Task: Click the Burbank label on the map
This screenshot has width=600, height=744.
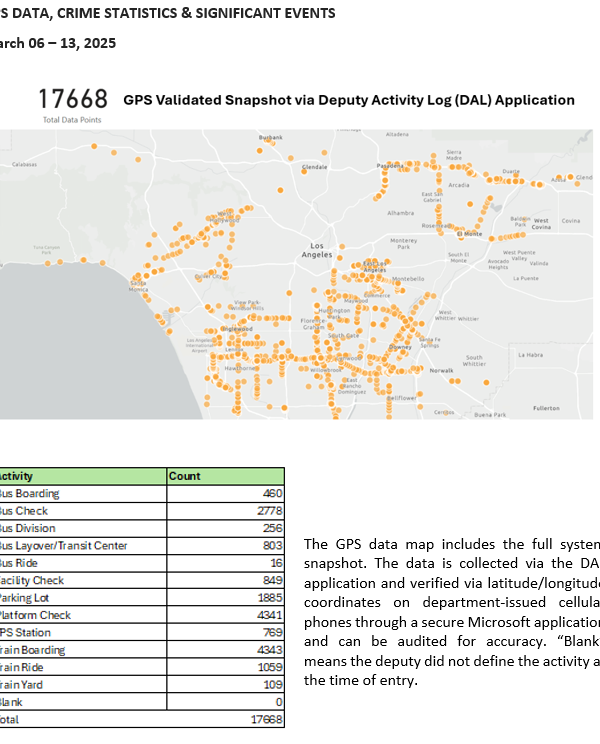Action: (x=270, y=137)
